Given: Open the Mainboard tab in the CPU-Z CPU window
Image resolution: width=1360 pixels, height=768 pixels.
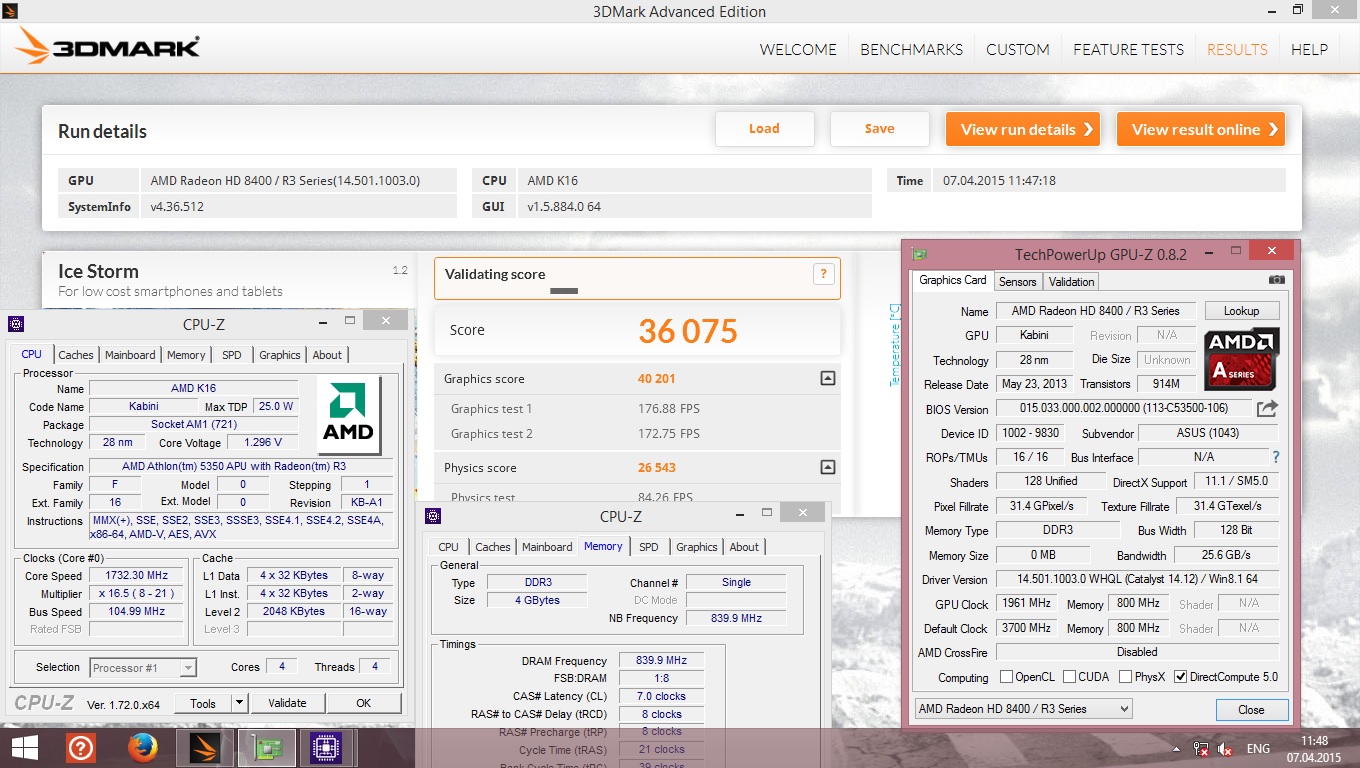Looking at the screenshot, I should coord(131,355).
